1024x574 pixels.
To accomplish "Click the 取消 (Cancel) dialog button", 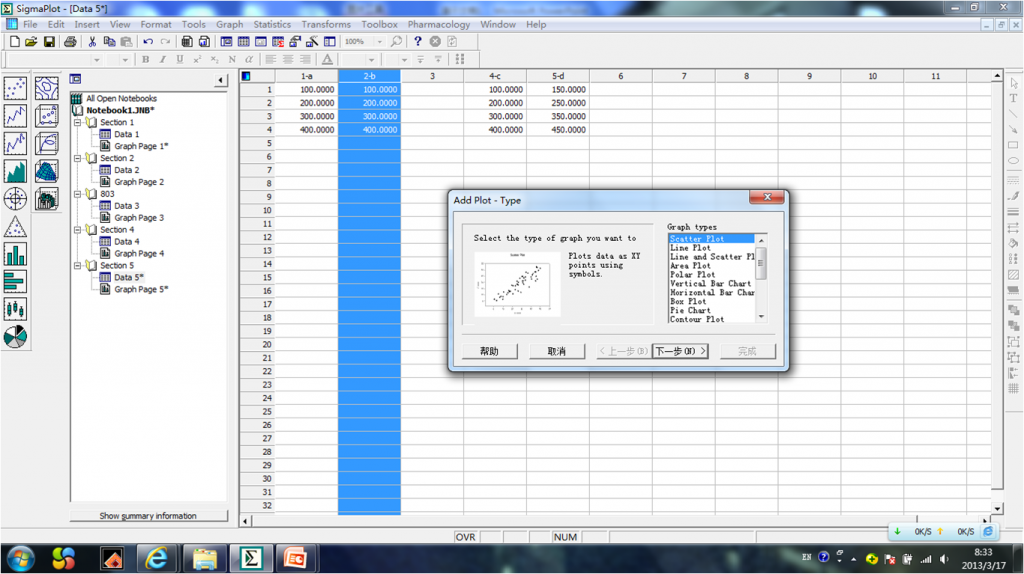I will 556,351.
